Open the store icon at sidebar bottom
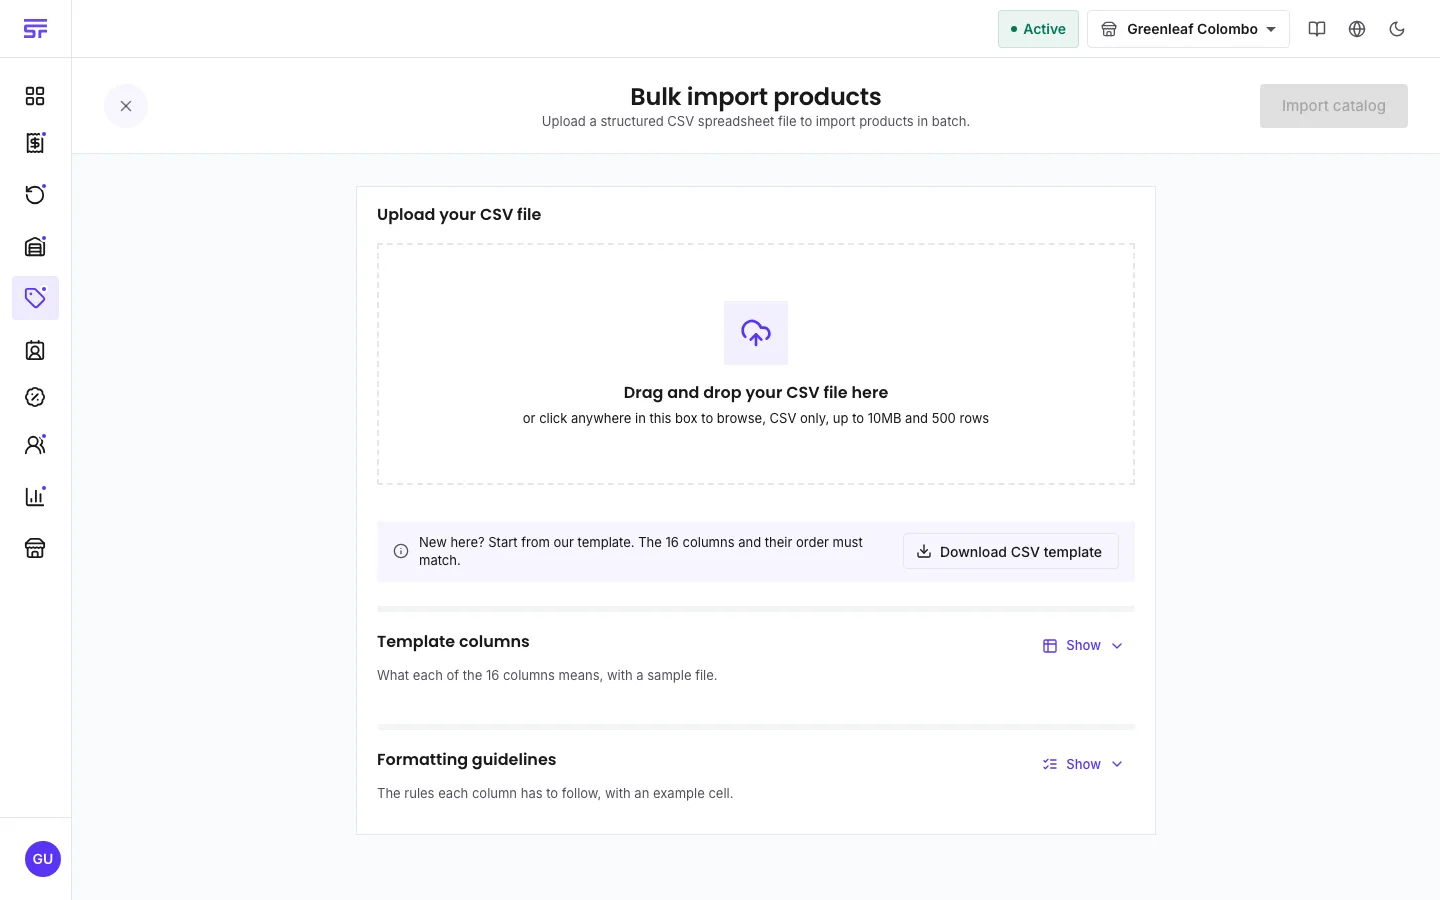Image resolution: width=1440 pixels, height=900 pixels. point(35,548)
